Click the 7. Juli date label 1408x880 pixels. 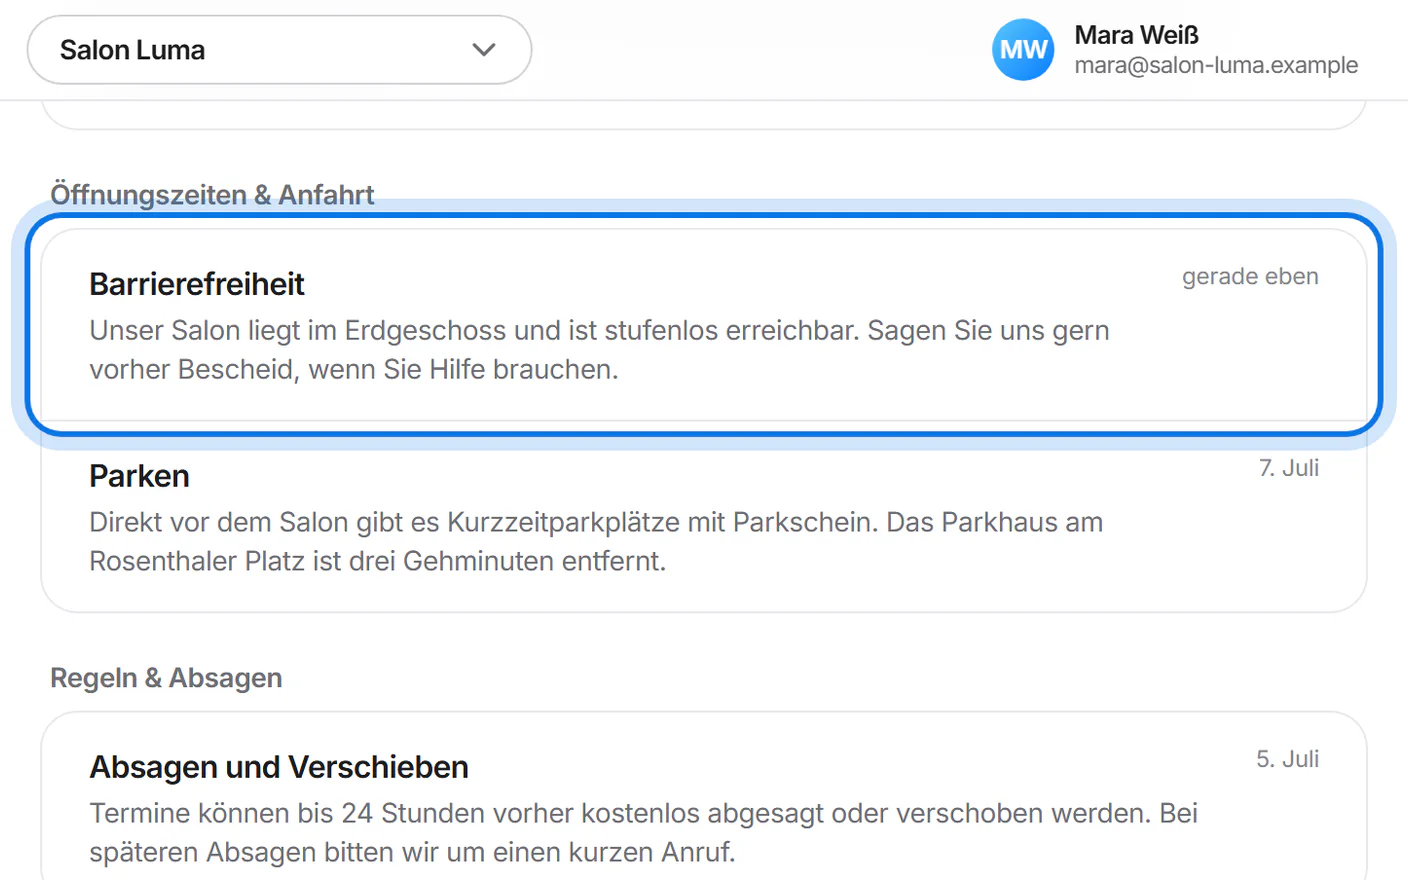(1289, 468)
